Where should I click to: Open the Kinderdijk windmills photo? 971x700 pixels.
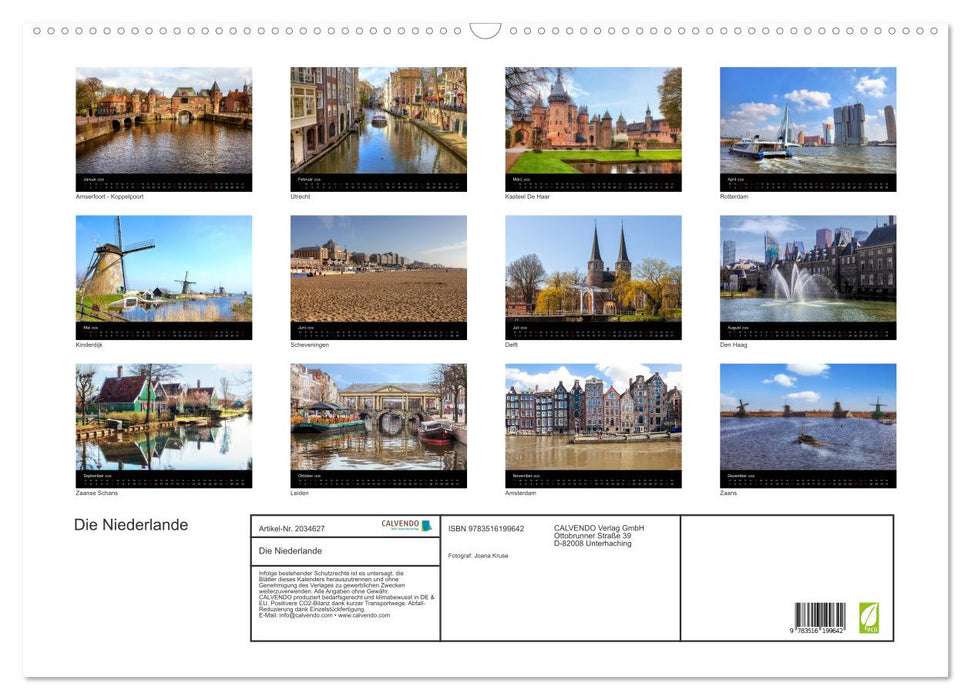click(x=163, y=270)
